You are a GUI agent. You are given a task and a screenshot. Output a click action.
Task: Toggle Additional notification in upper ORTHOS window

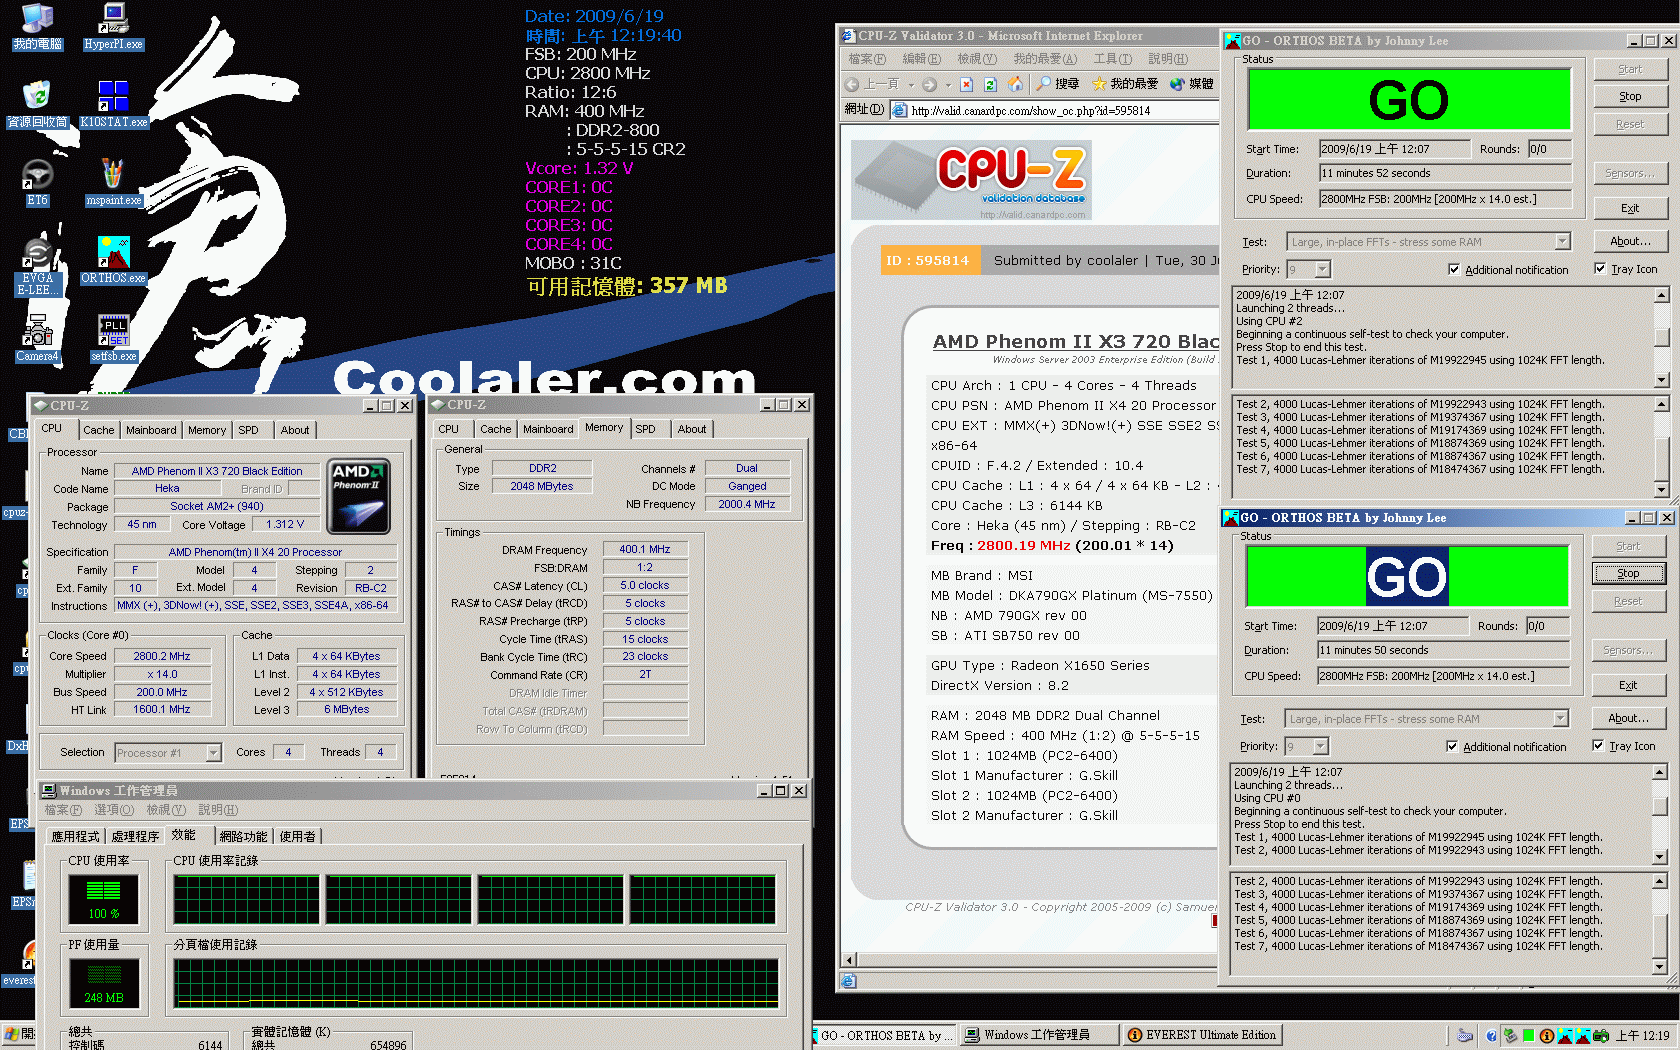tap(1508, 270)
